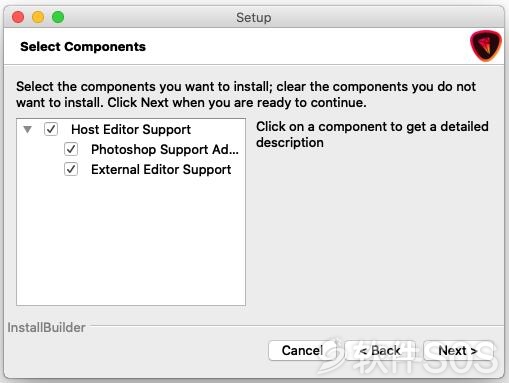This screenshot has height=383, width=509.
Task: Select the Photoshop Support Ad... item
Action: click(x=165, y=149)
